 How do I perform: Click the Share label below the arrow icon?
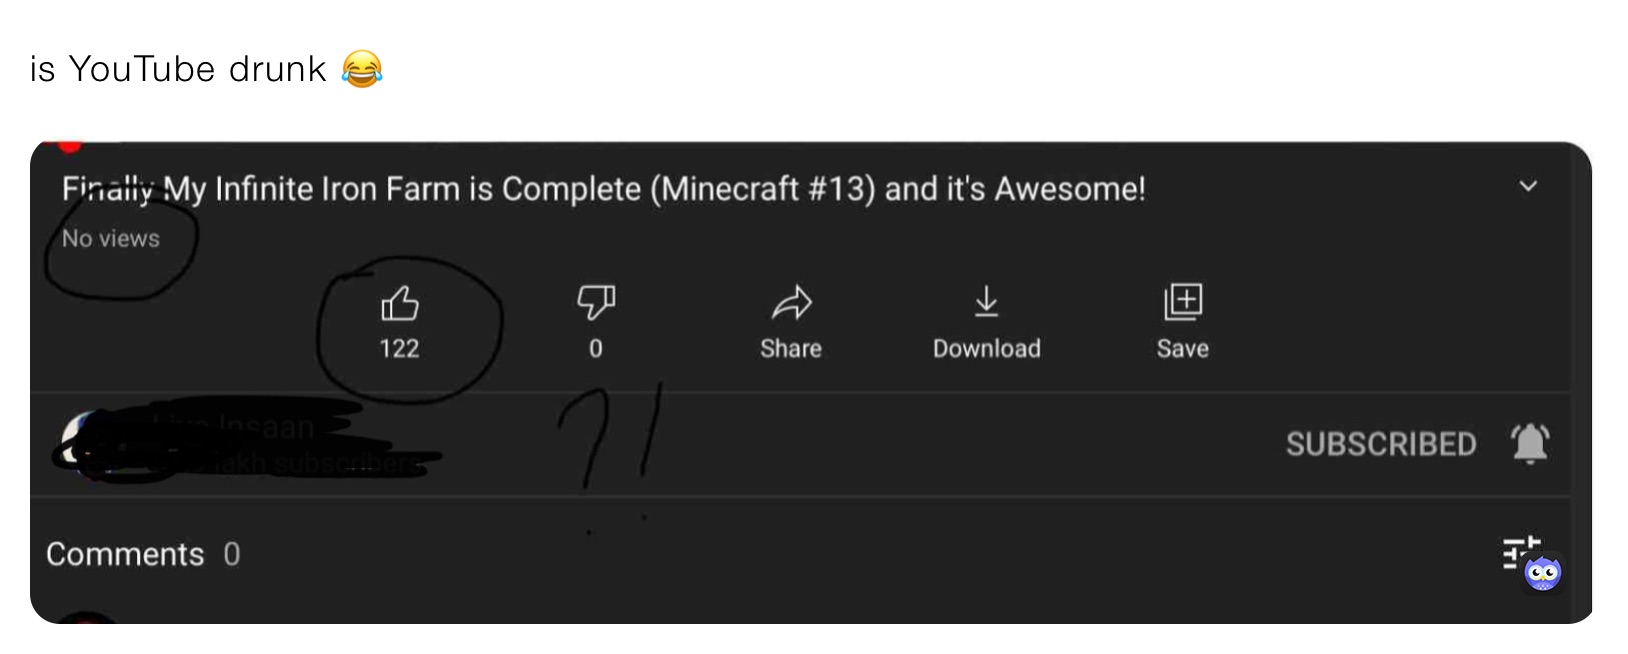click(x=790, y=348)
